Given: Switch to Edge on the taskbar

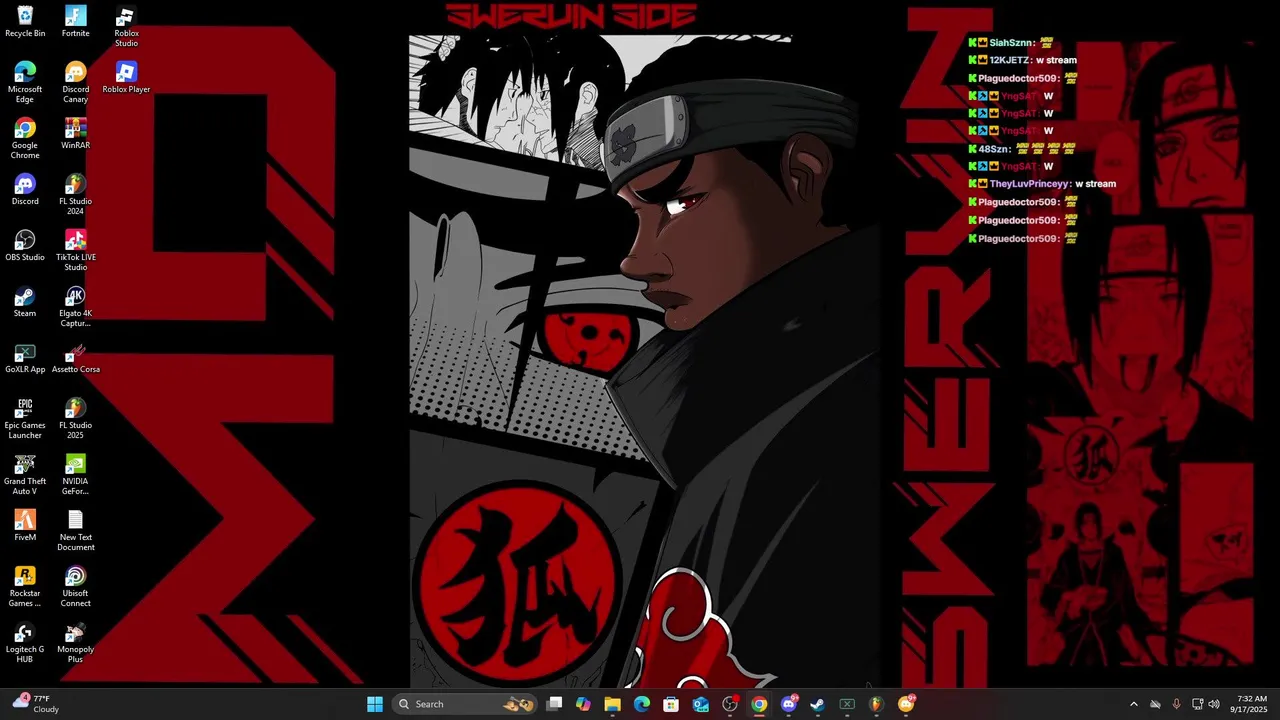Looking at the screenshot, I should (642, 704).
